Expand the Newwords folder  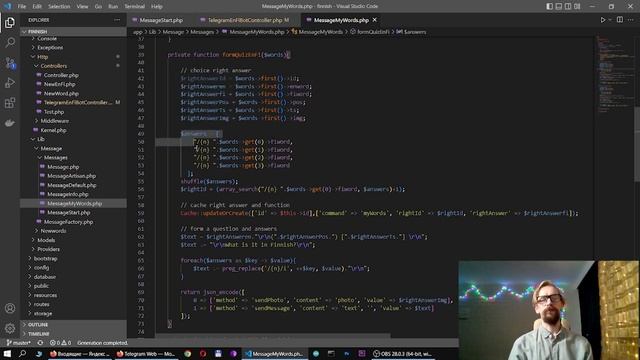[73, 231]
